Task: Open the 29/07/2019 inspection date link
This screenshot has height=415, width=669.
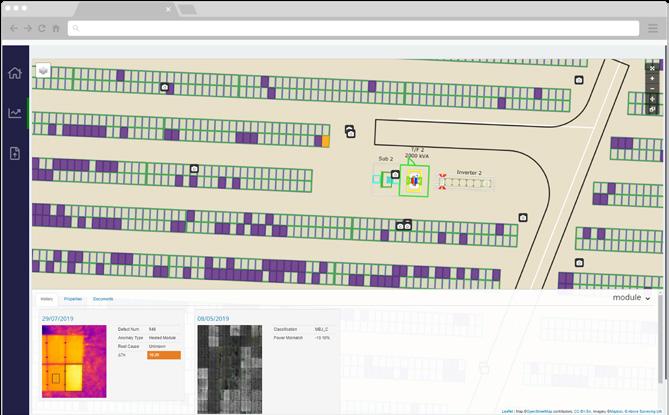Action: [x=58, y=319]
